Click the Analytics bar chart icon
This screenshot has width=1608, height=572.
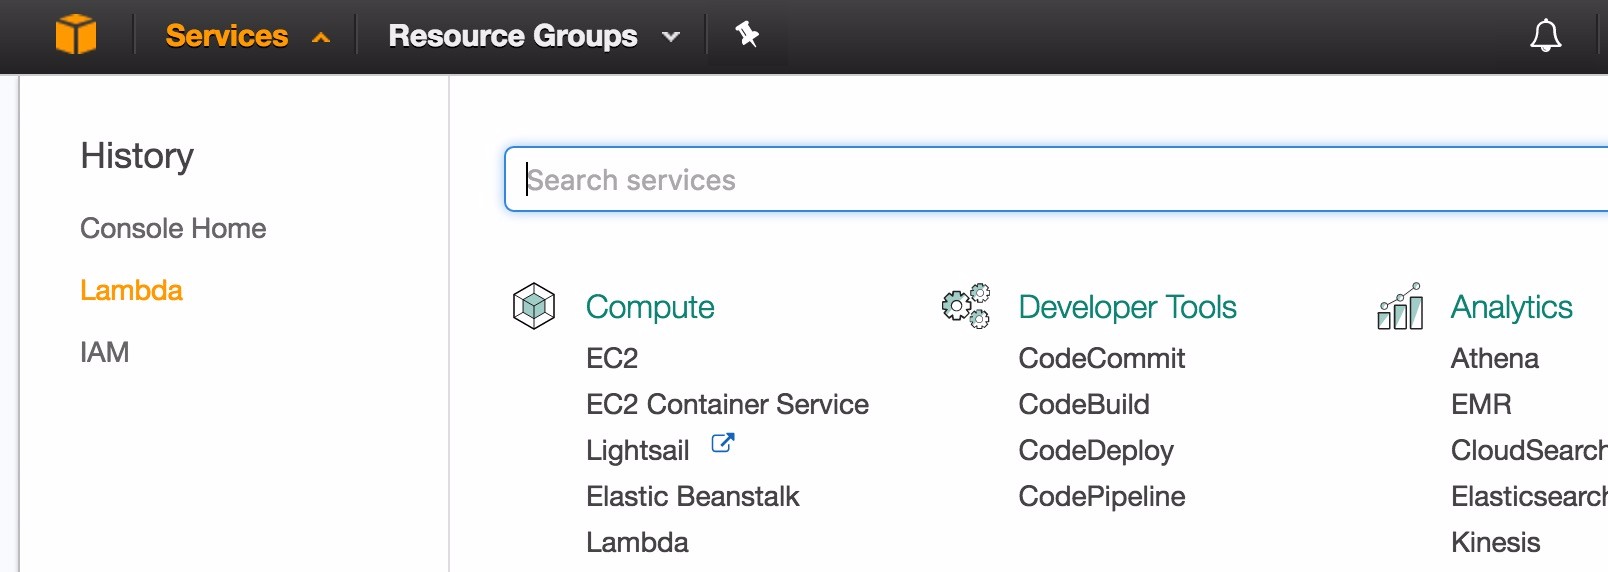tap(1400, 306)
